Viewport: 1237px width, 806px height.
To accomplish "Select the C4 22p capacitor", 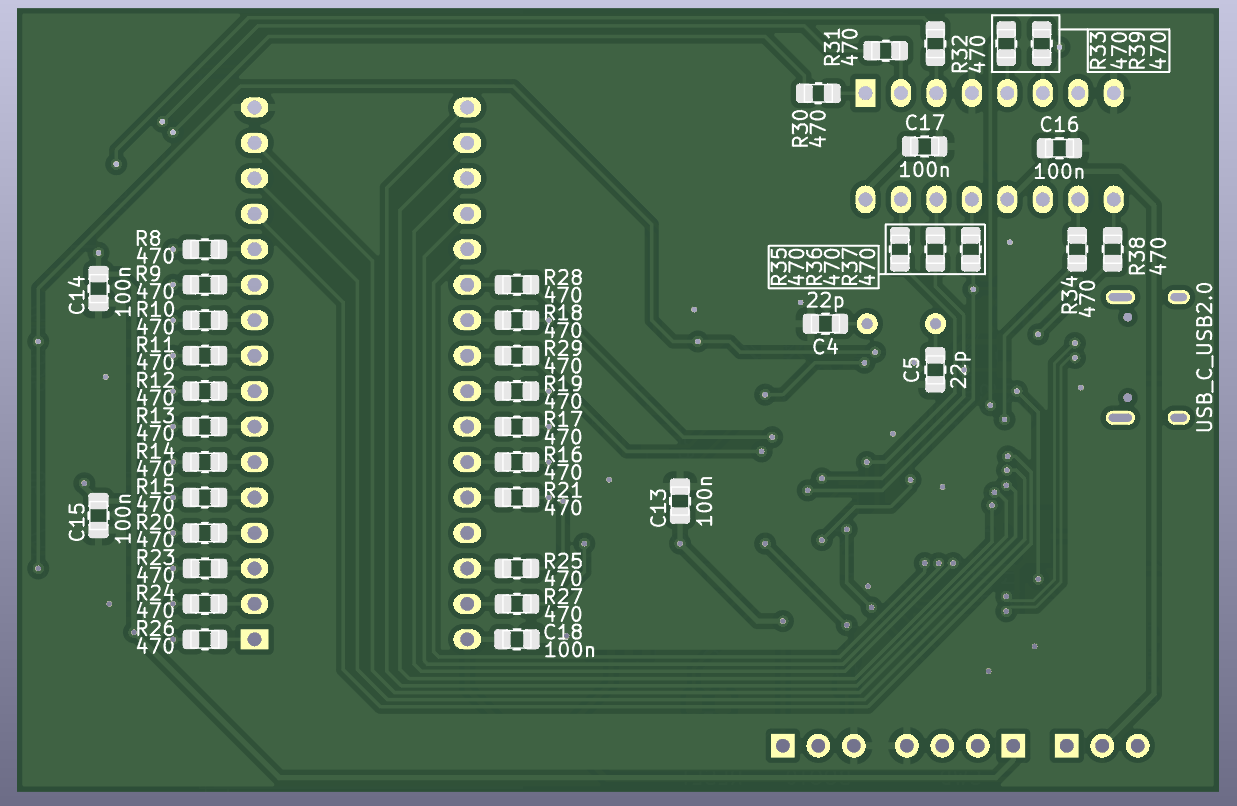I will 825,324.
